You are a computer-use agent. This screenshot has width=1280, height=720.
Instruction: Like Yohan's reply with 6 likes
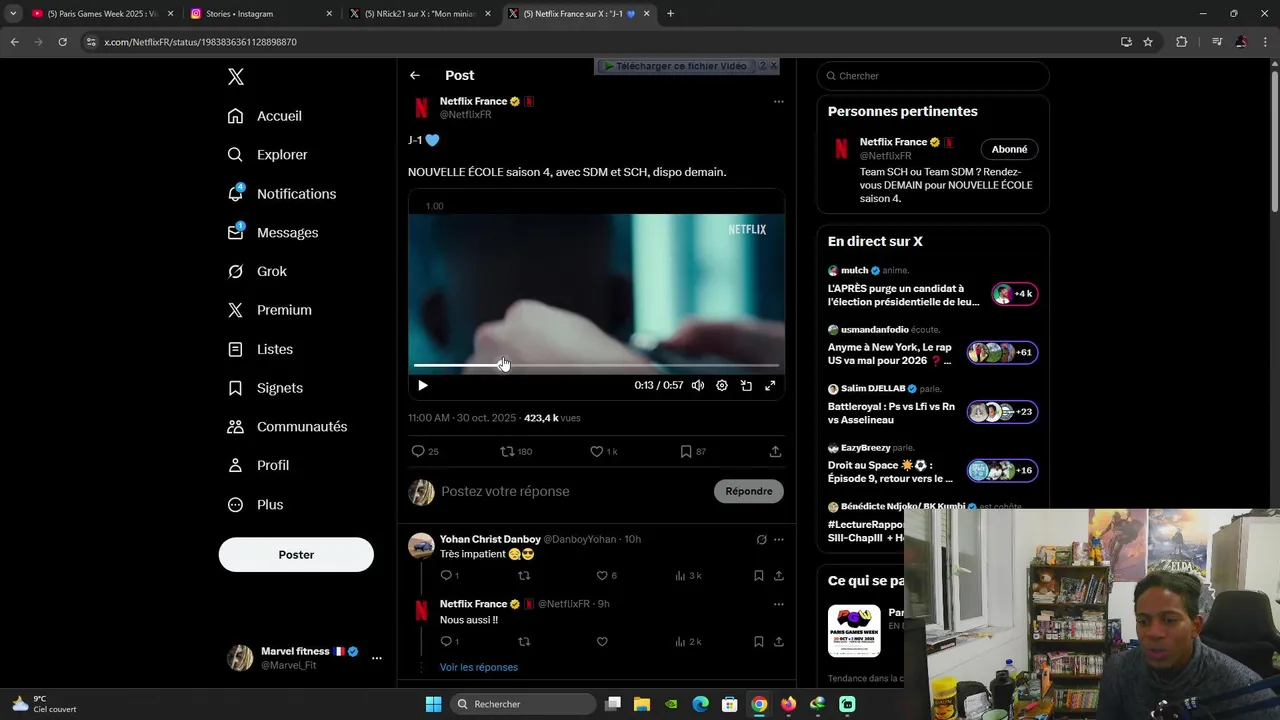pos(607,576)
